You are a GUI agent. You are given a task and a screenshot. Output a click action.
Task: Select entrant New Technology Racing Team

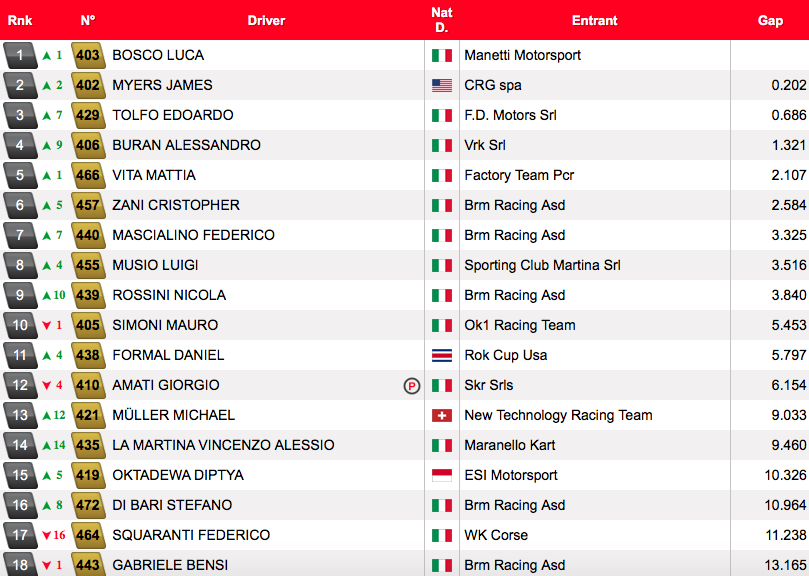pyautogui.click(x=558, y=415)
